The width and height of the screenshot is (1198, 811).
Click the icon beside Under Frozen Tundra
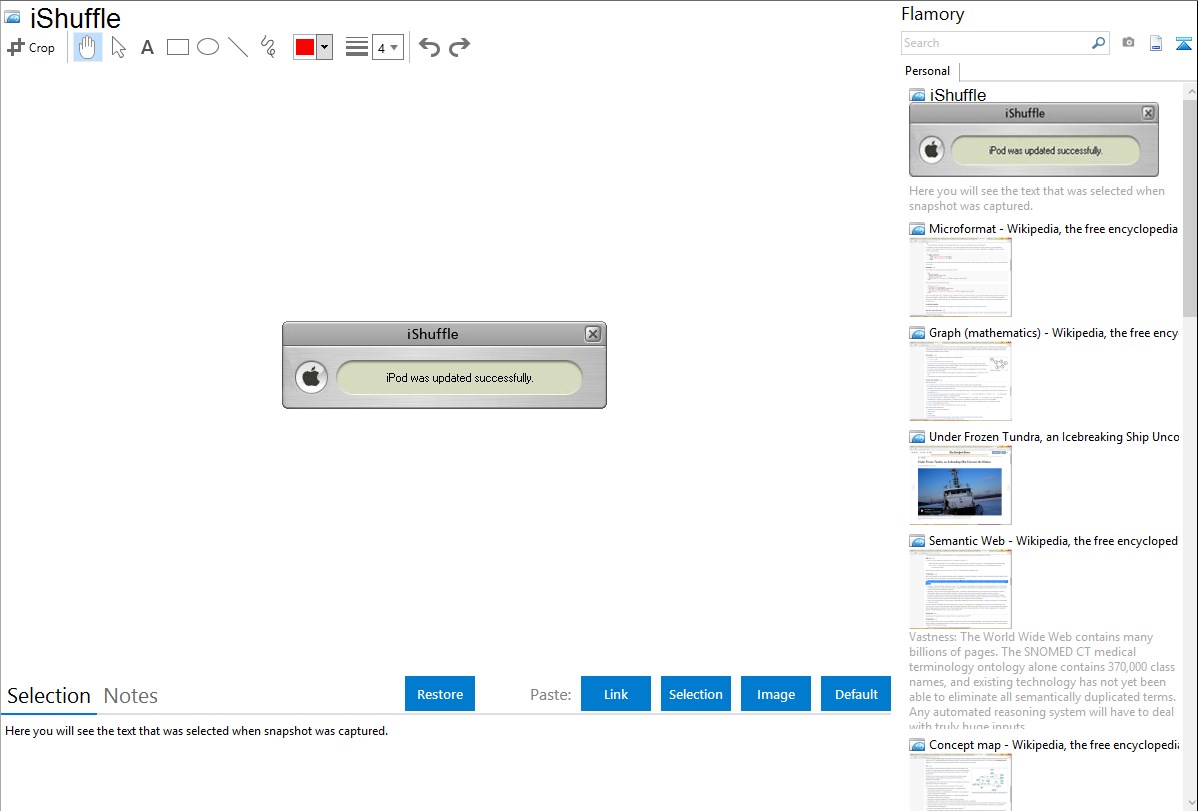pos(918,437)
